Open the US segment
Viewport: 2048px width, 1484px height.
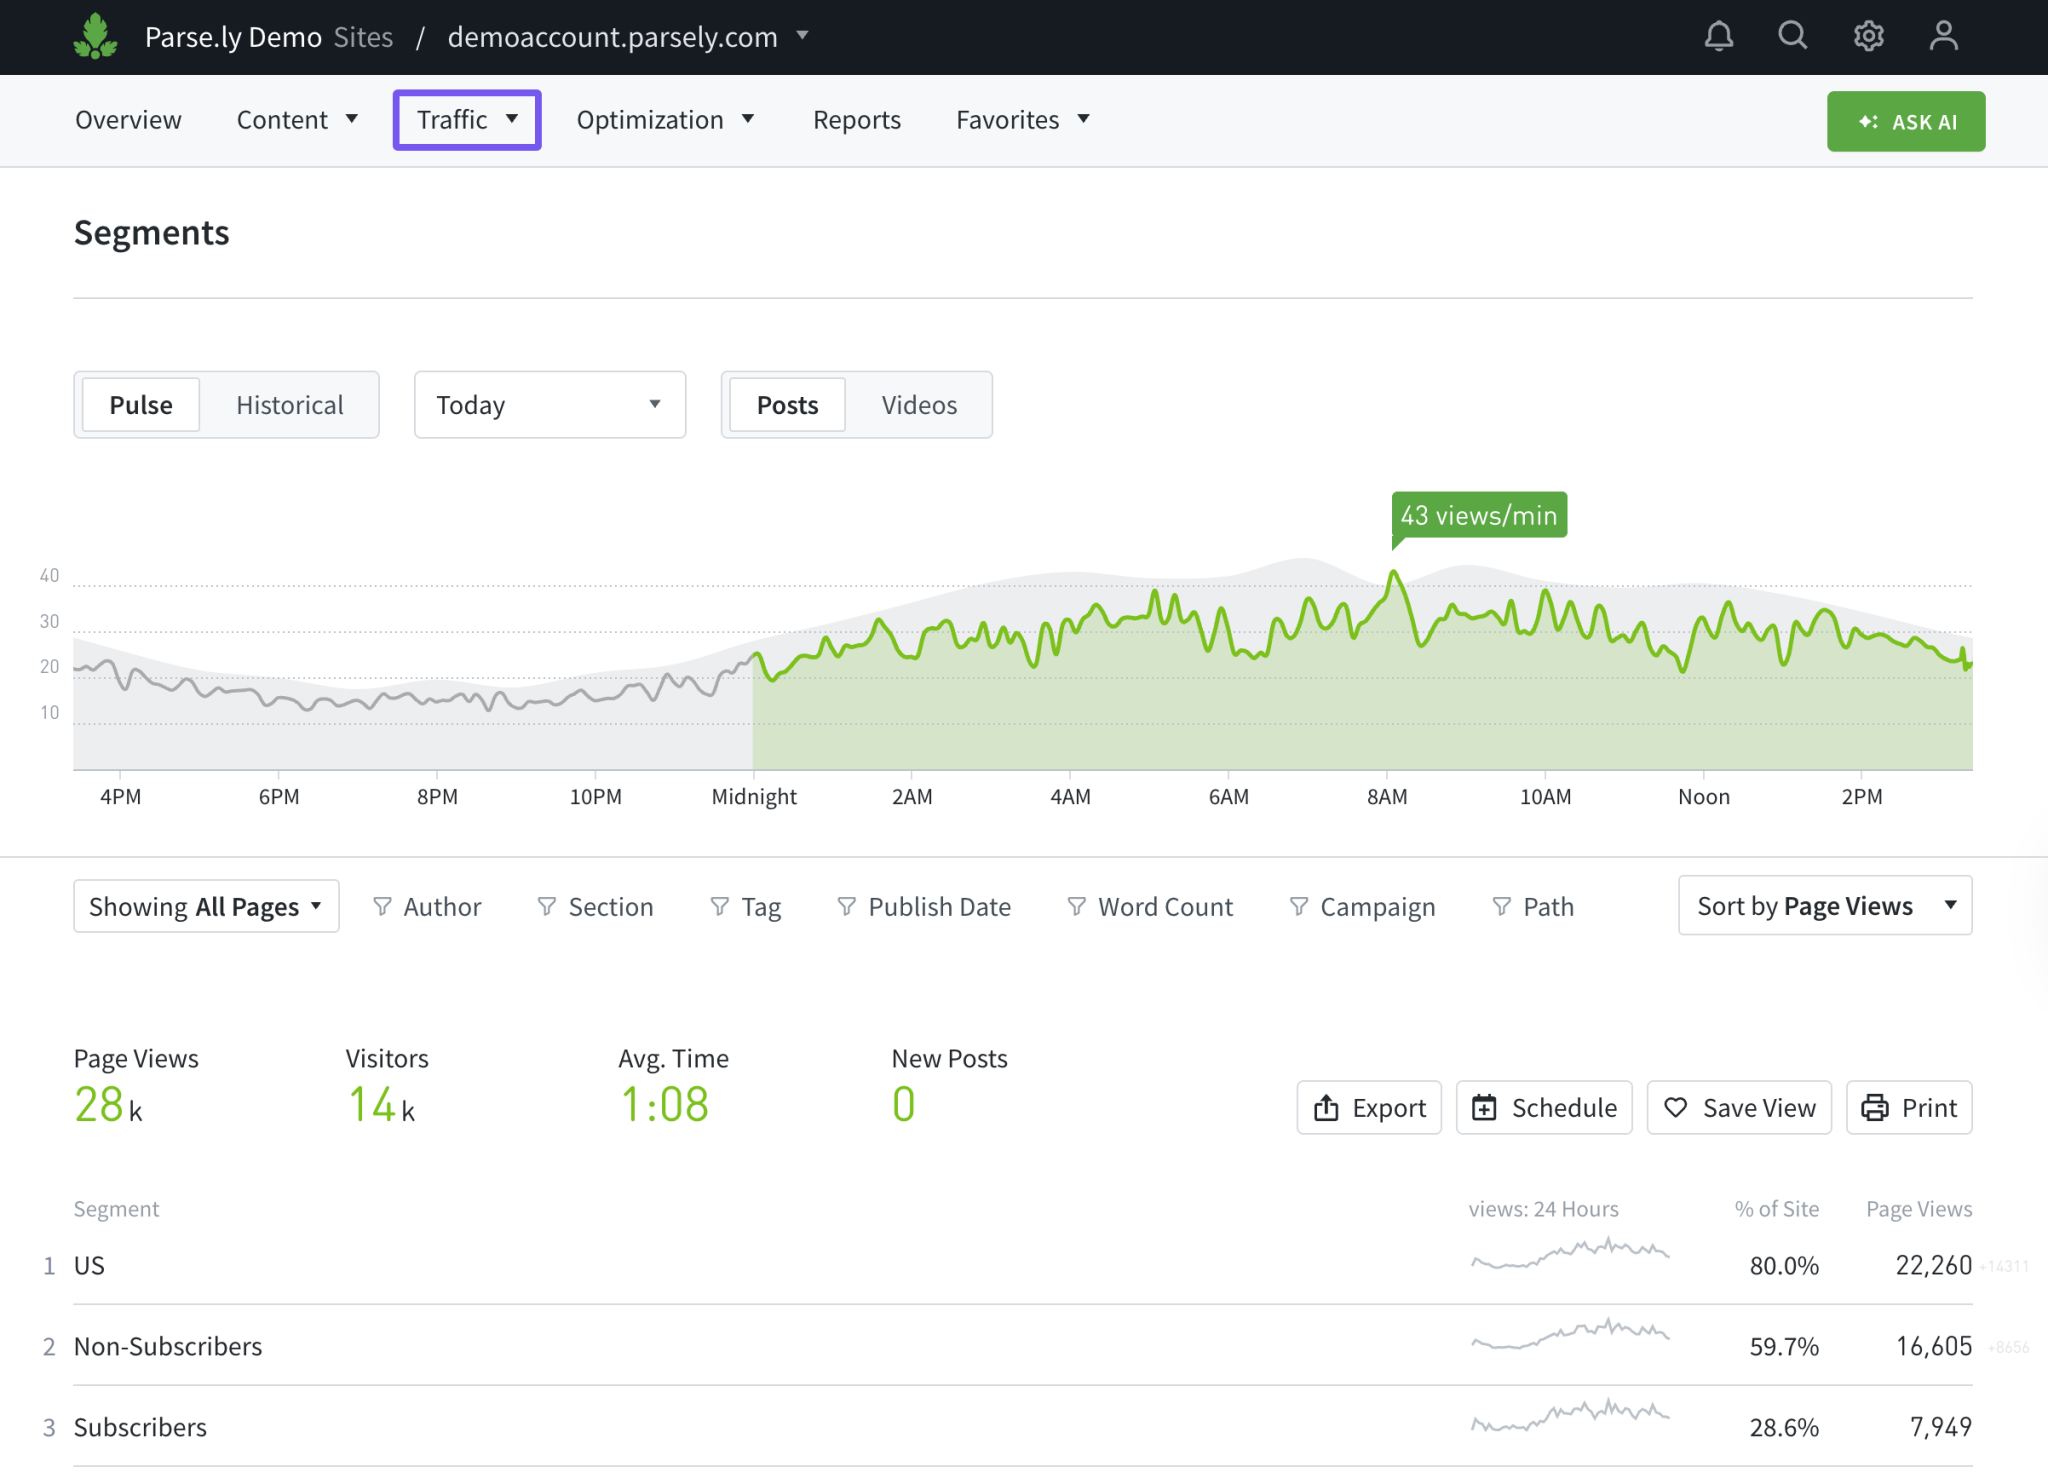pos(89,1264)
